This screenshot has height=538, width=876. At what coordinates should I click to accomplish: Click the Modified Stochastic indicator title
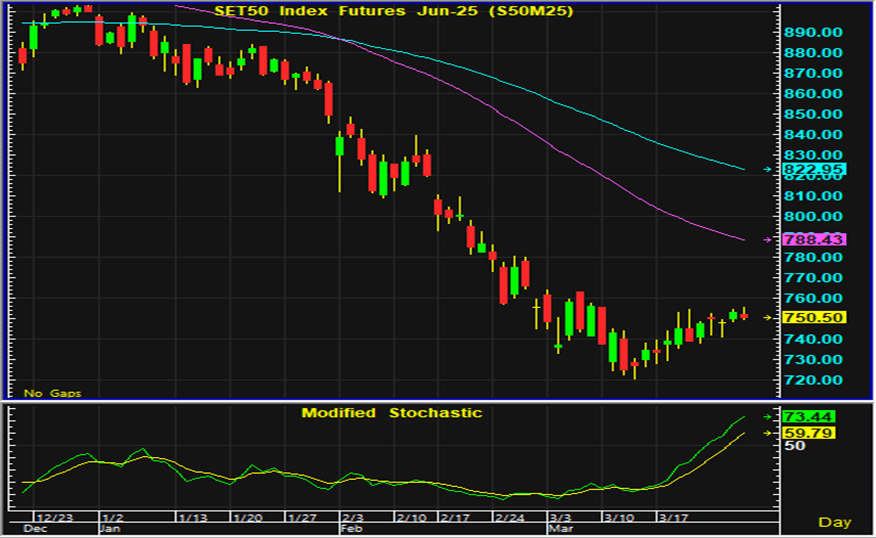[391, 412]
